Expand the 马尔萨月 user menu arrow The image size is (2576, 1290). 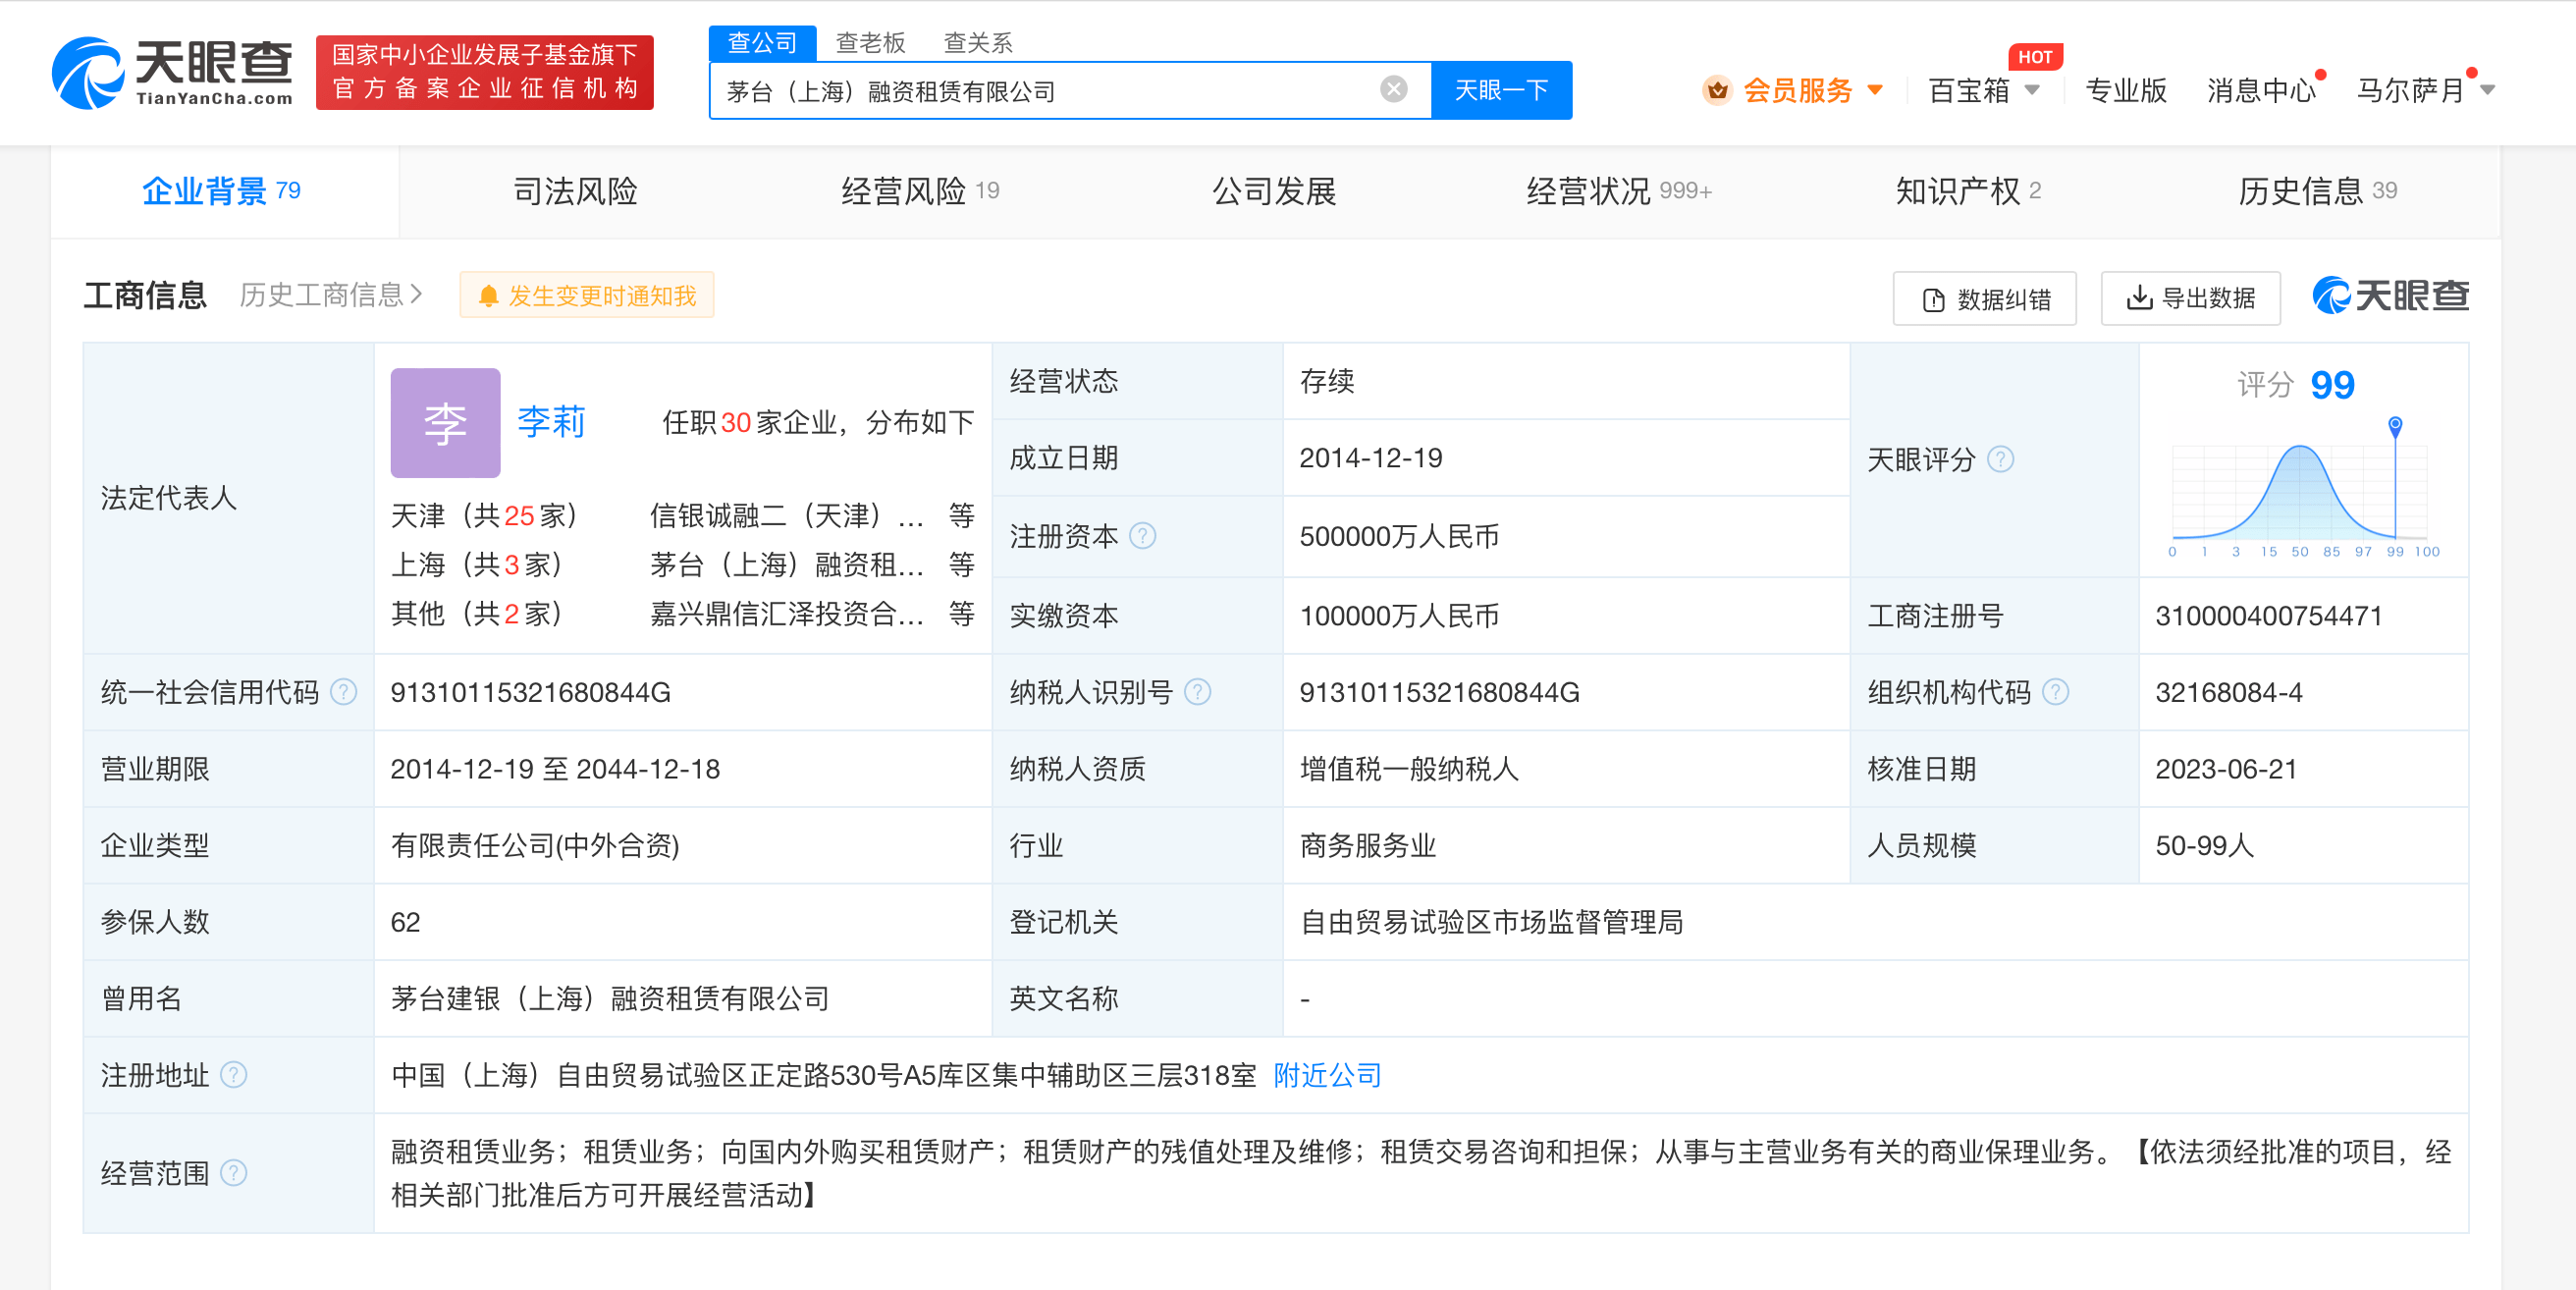pyautogui.click(x=2488, y=90)
